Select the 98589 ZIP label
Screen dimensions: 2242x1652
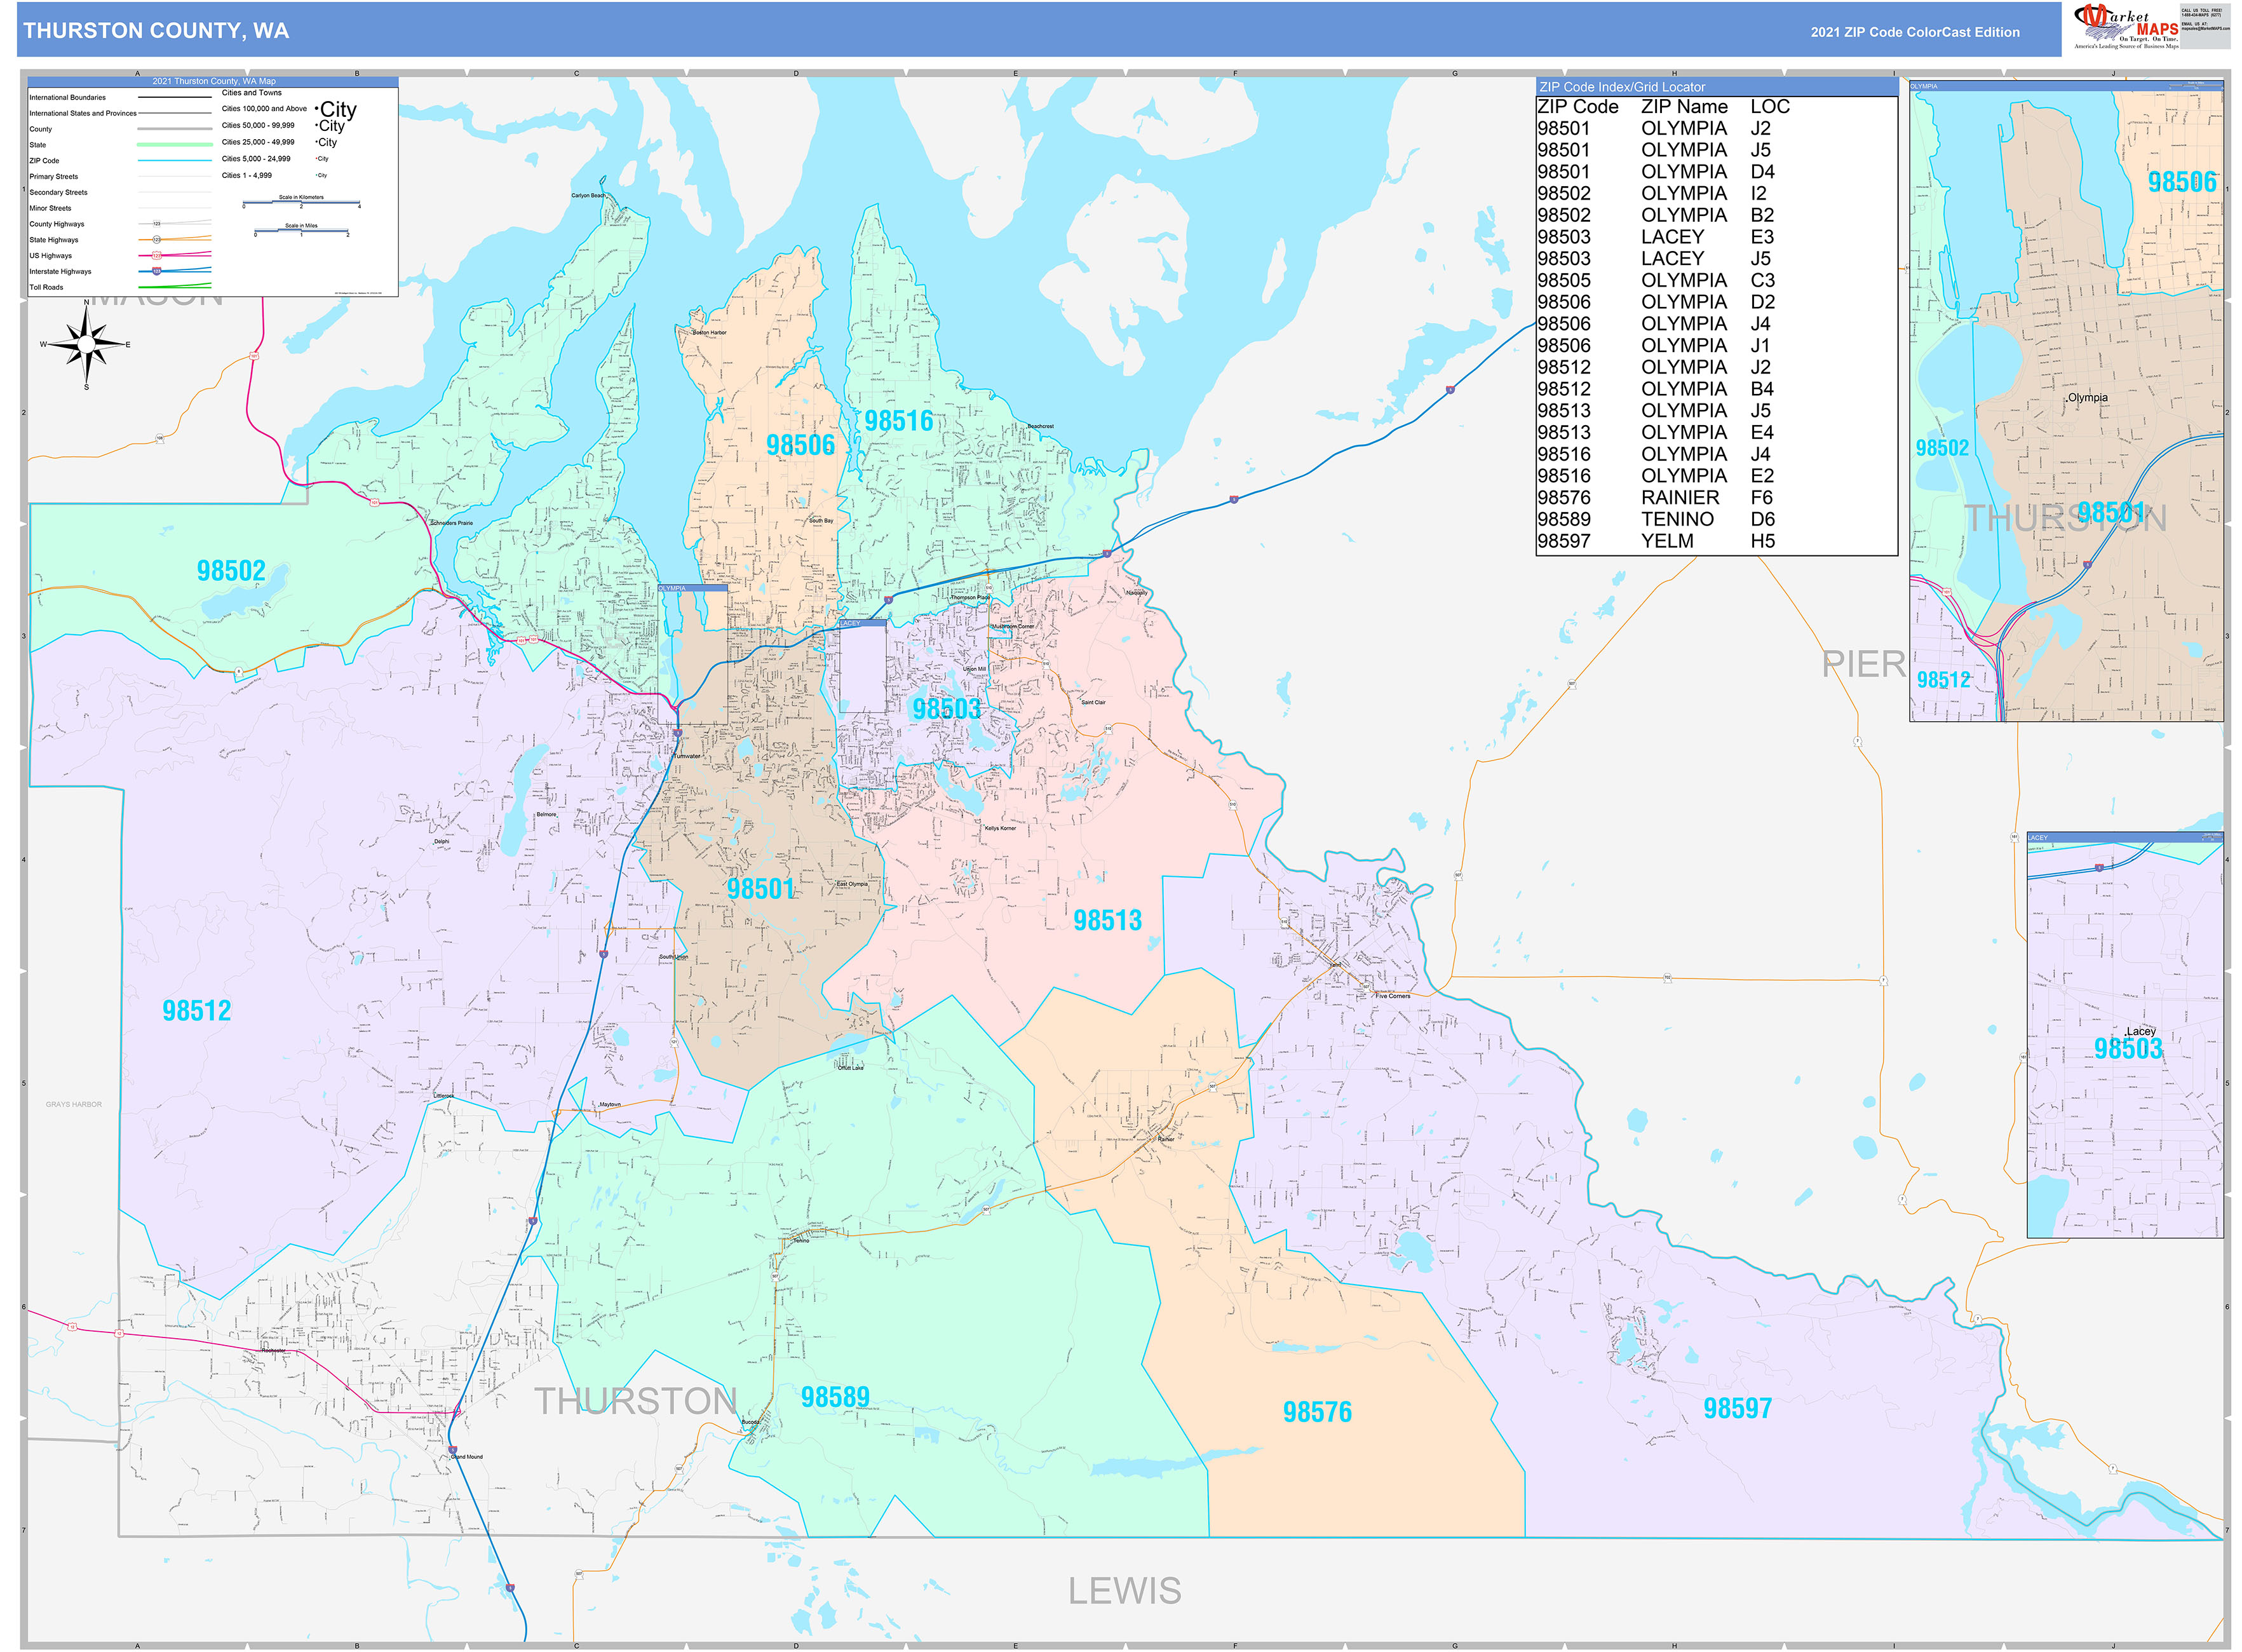pyautogui.click(x=835, y=1397)
